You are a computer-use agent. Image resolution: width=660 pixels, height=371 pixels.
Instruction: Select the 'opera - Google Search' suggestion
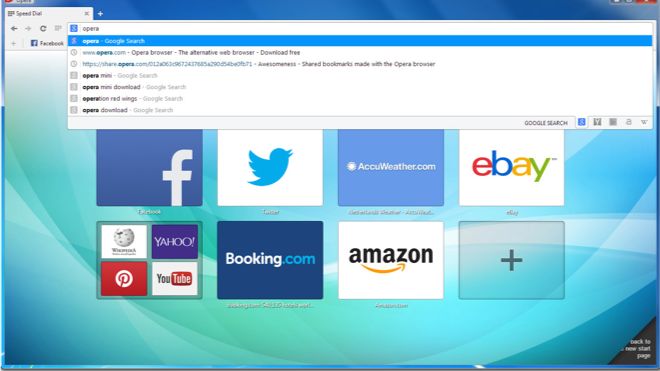360,41
